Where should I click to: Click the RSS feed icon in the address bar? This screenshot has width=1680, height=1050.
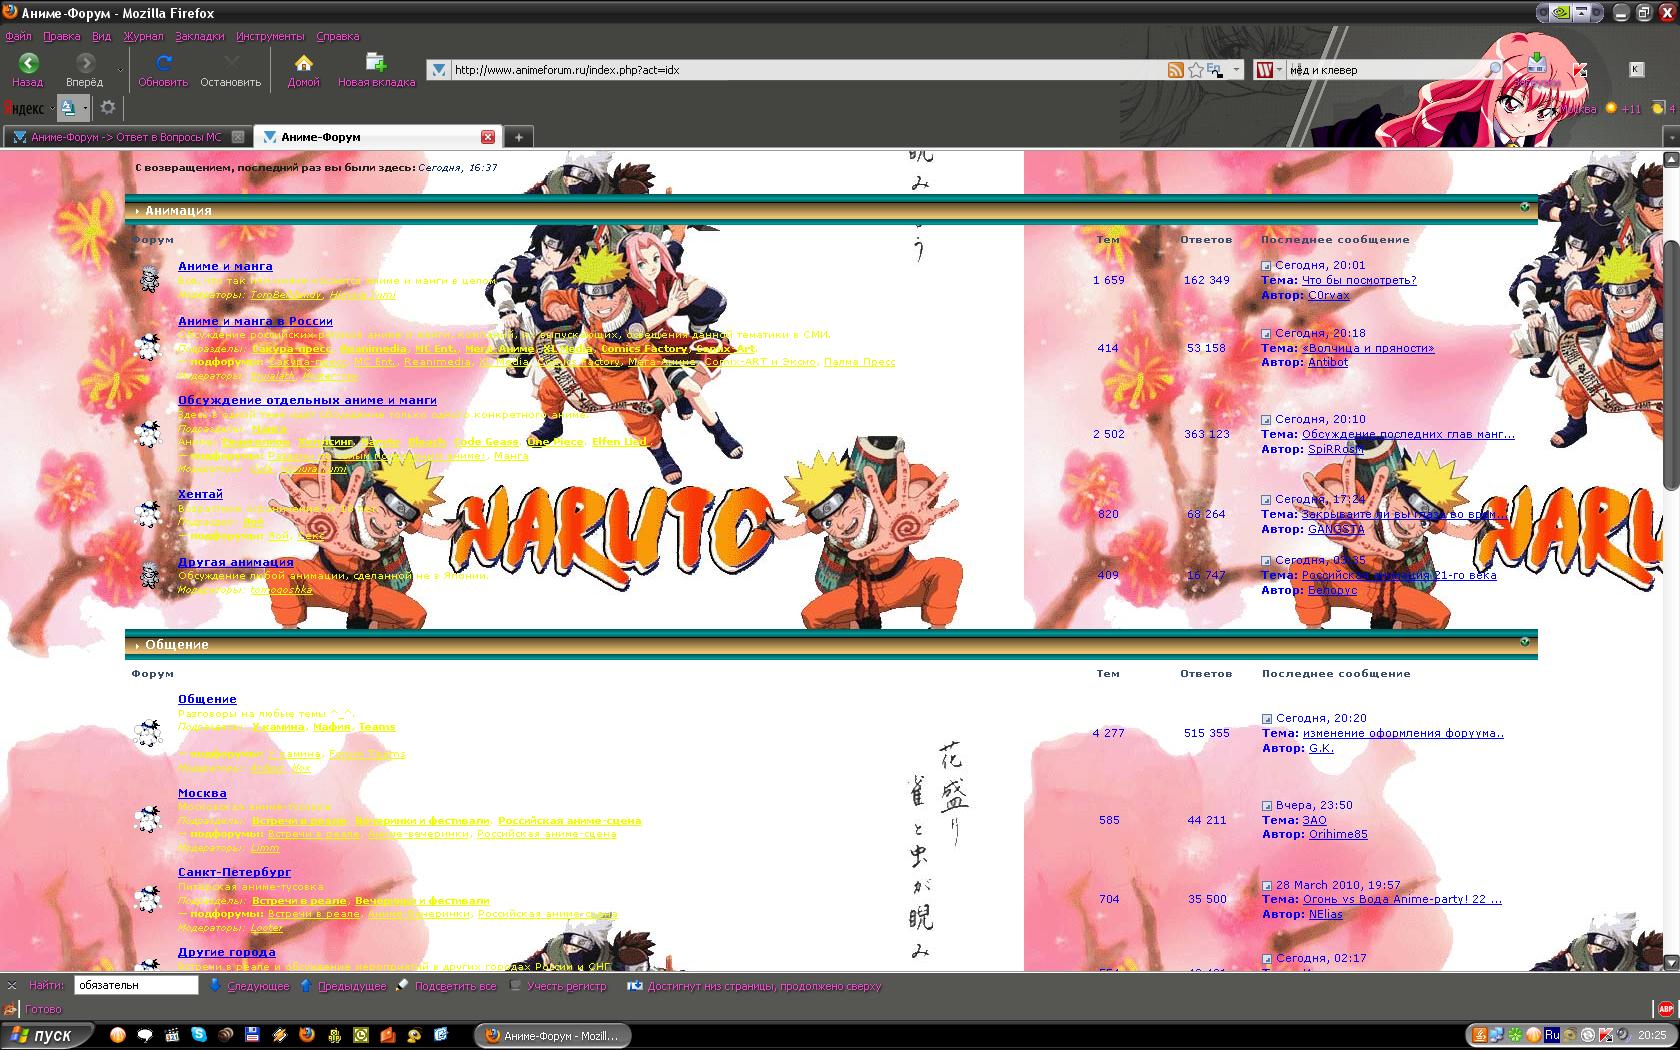coord(1176,70)
